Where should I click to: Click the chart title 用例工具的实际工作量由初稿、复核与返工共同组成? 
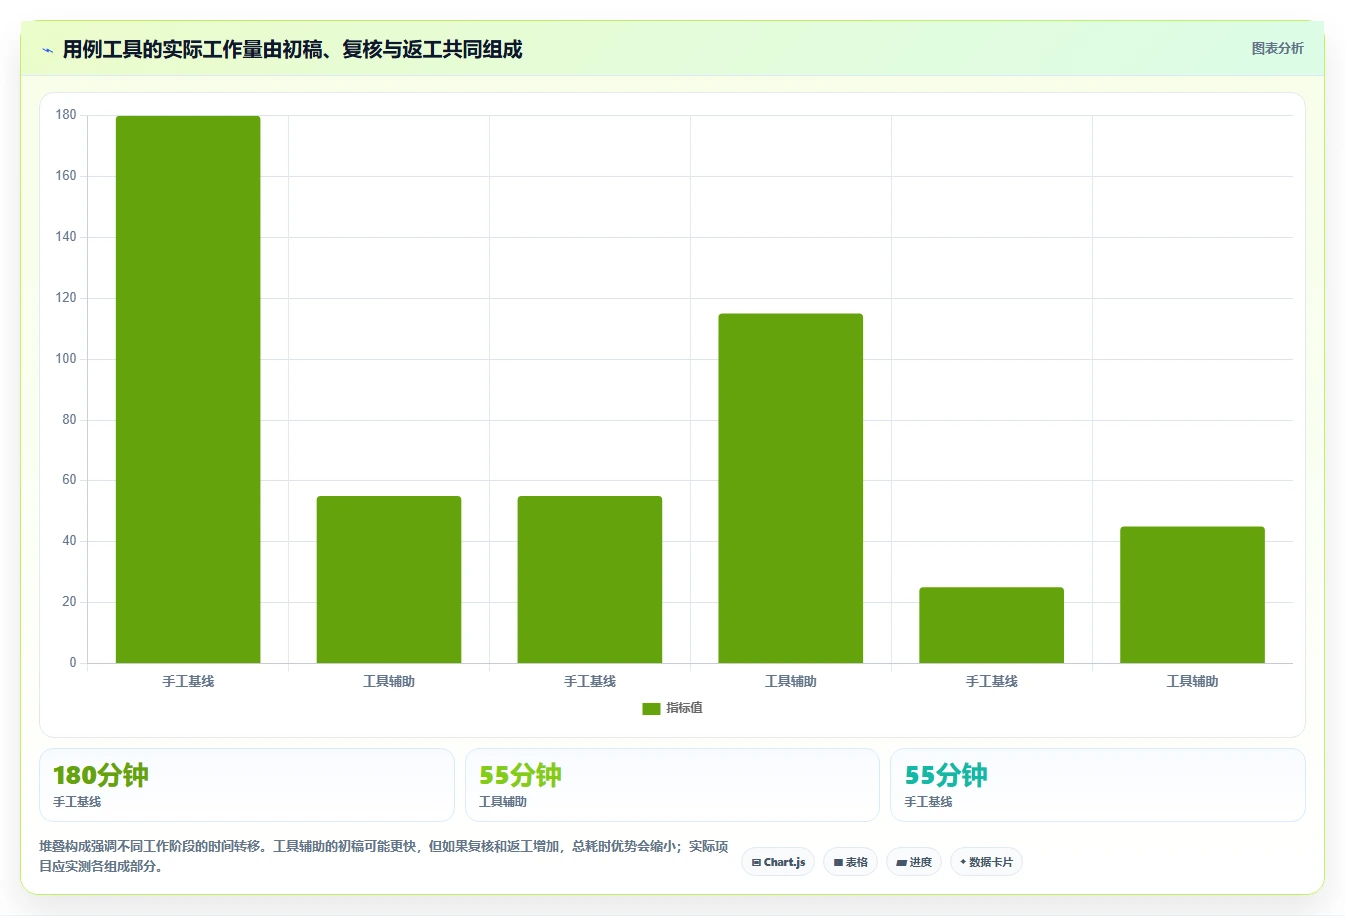point(292,50)
